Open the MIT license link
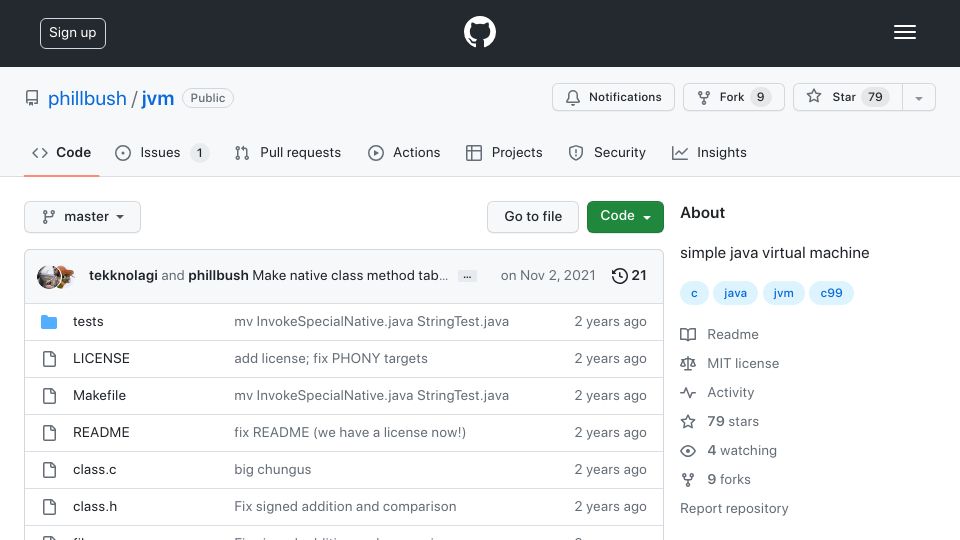960x540 pixels. coord(743,363)
